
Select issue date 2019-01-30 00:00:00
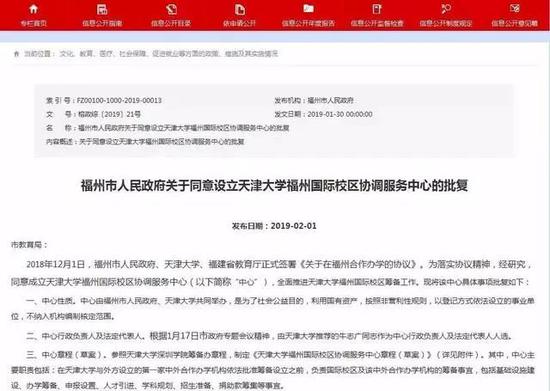(x=340, y=114)
